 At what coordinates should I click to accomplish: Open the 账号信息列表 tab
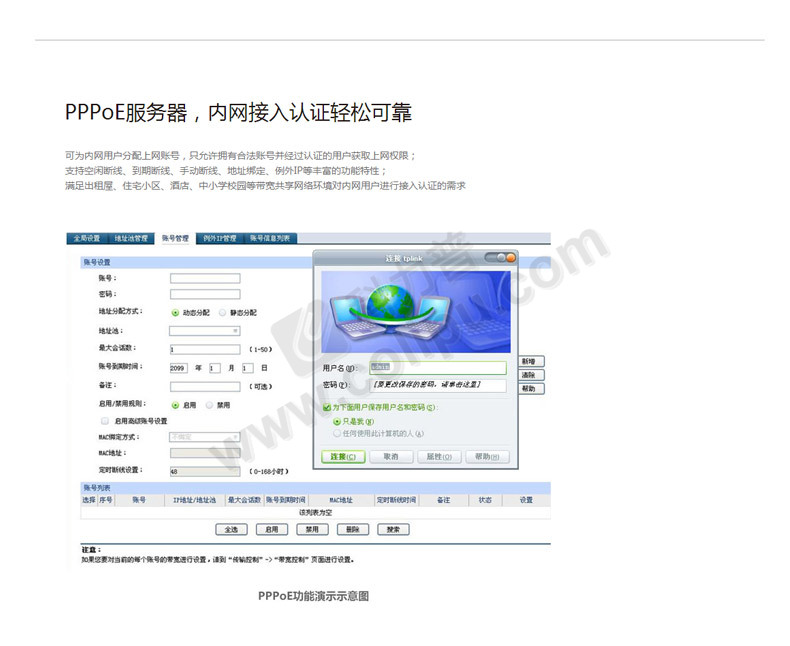tap(270, 239)
